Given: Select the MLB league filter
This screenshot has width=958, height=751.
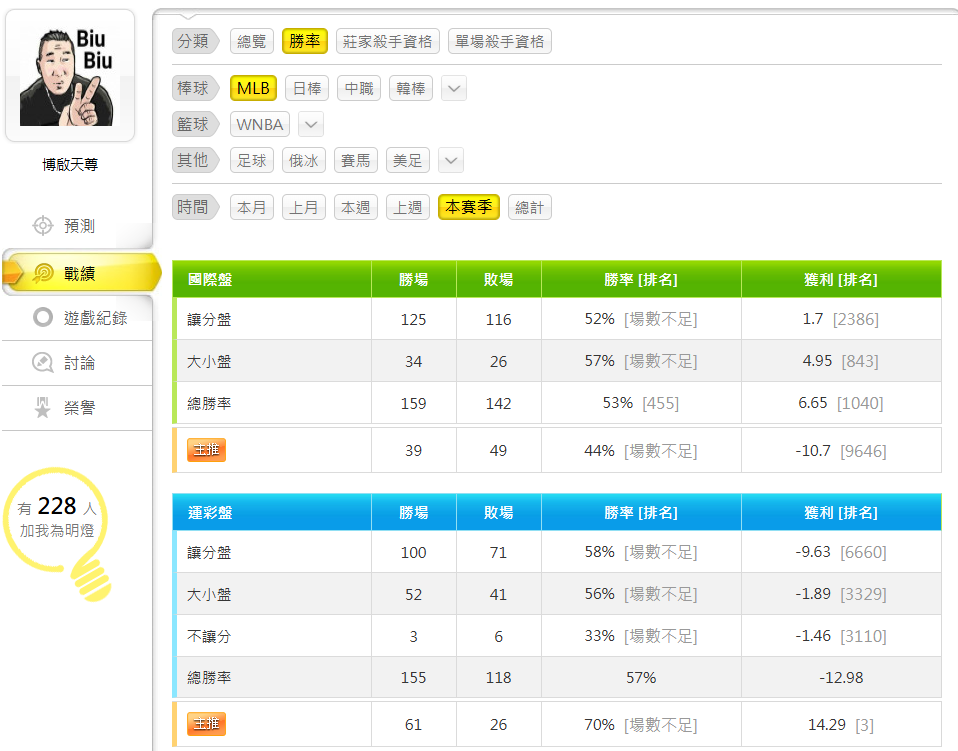Looking at the screenshot, I should tap(253, 88).
